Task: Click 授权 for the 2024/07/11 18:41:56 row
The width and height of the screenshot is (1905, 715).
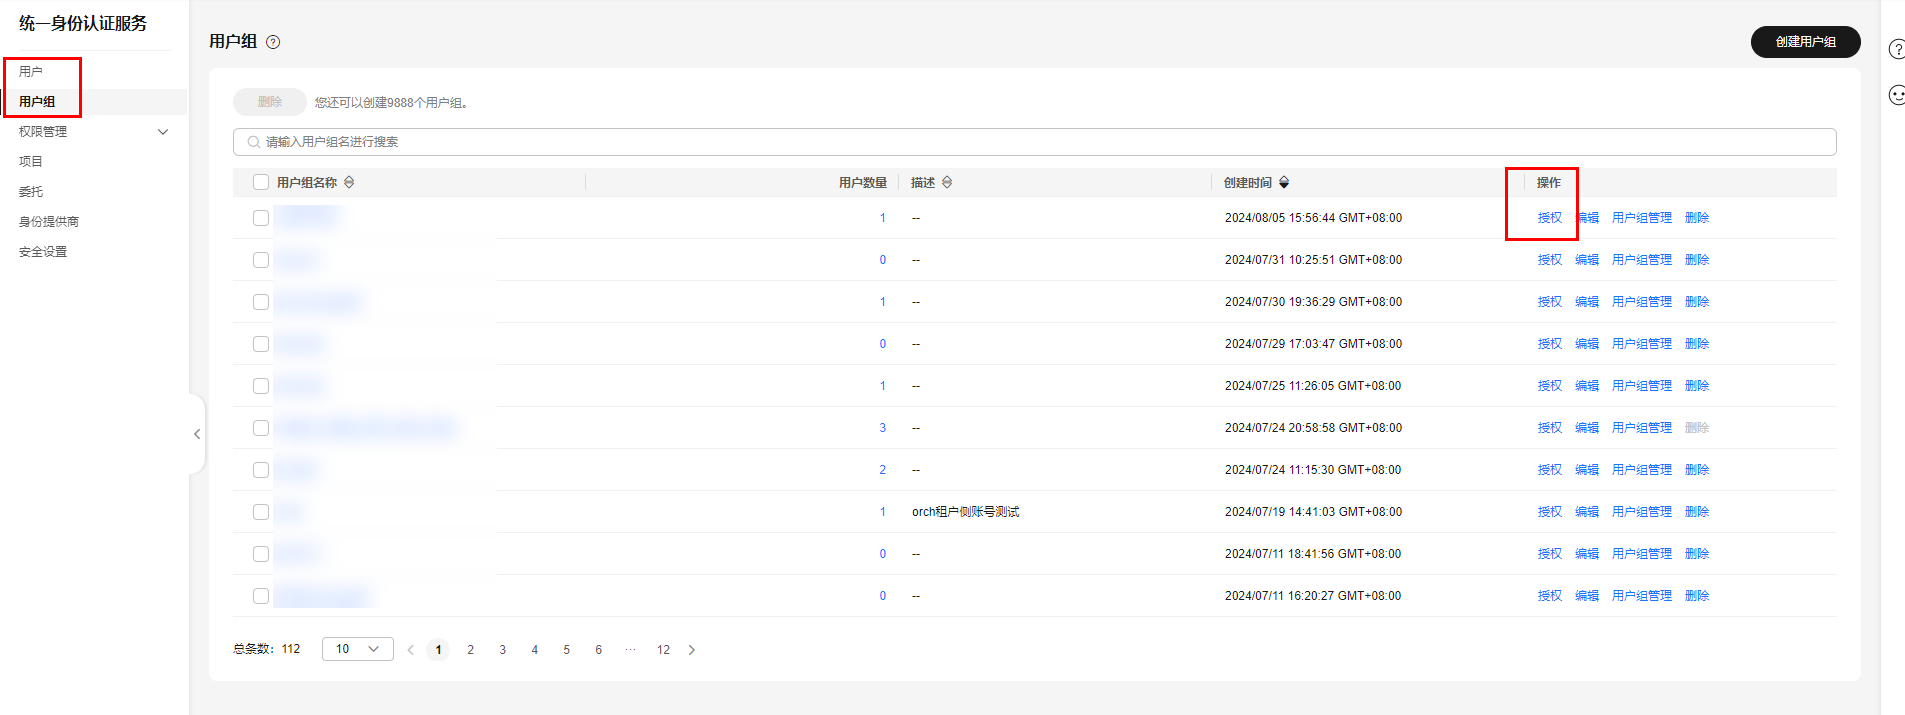Action: click(x=1550, y=554)
